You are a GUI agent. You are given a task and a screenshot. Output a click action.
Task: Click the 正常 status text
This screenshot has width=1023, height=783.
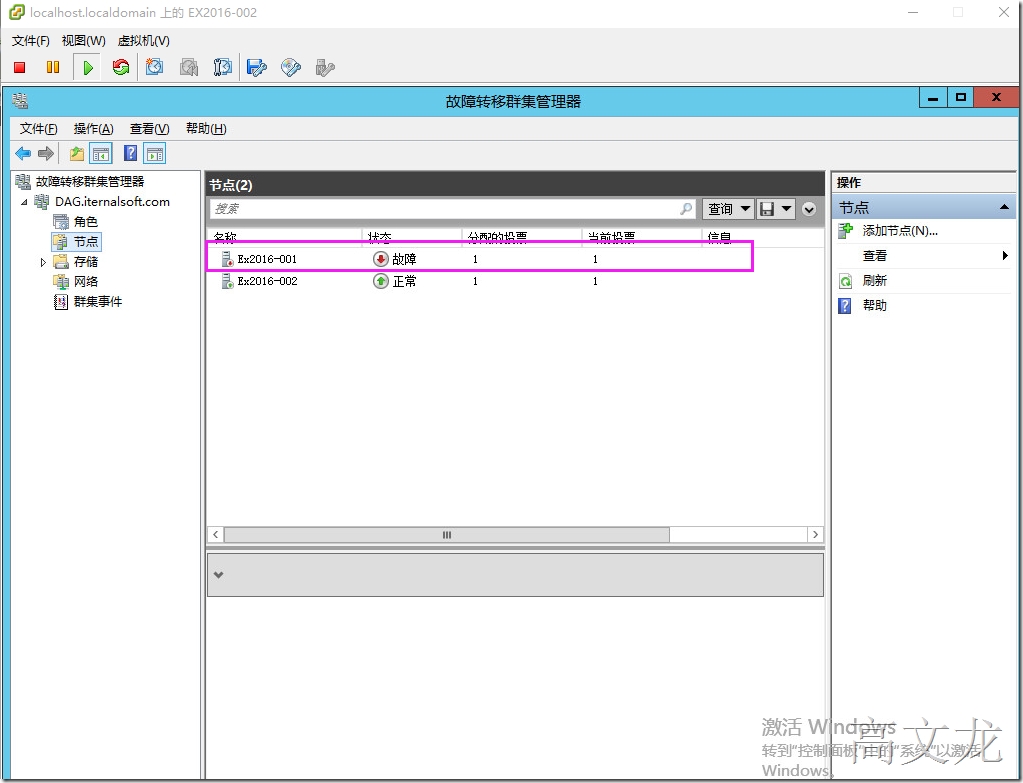coord(405,281)
